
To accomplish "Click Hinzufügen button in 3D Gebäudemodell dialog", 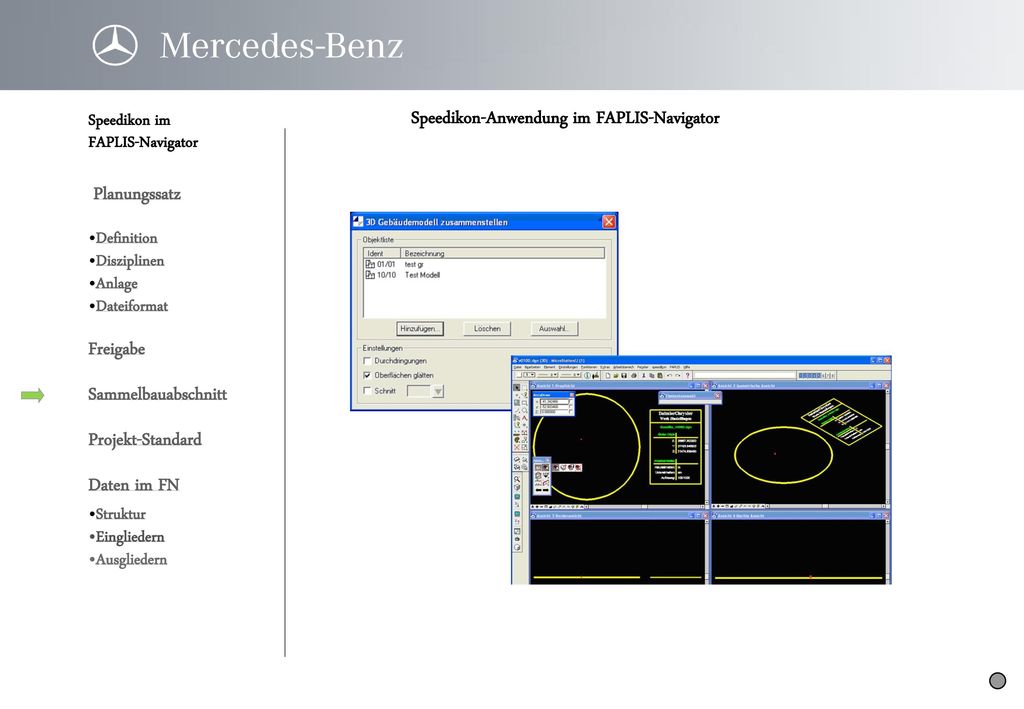I will (x=420, y=328).
